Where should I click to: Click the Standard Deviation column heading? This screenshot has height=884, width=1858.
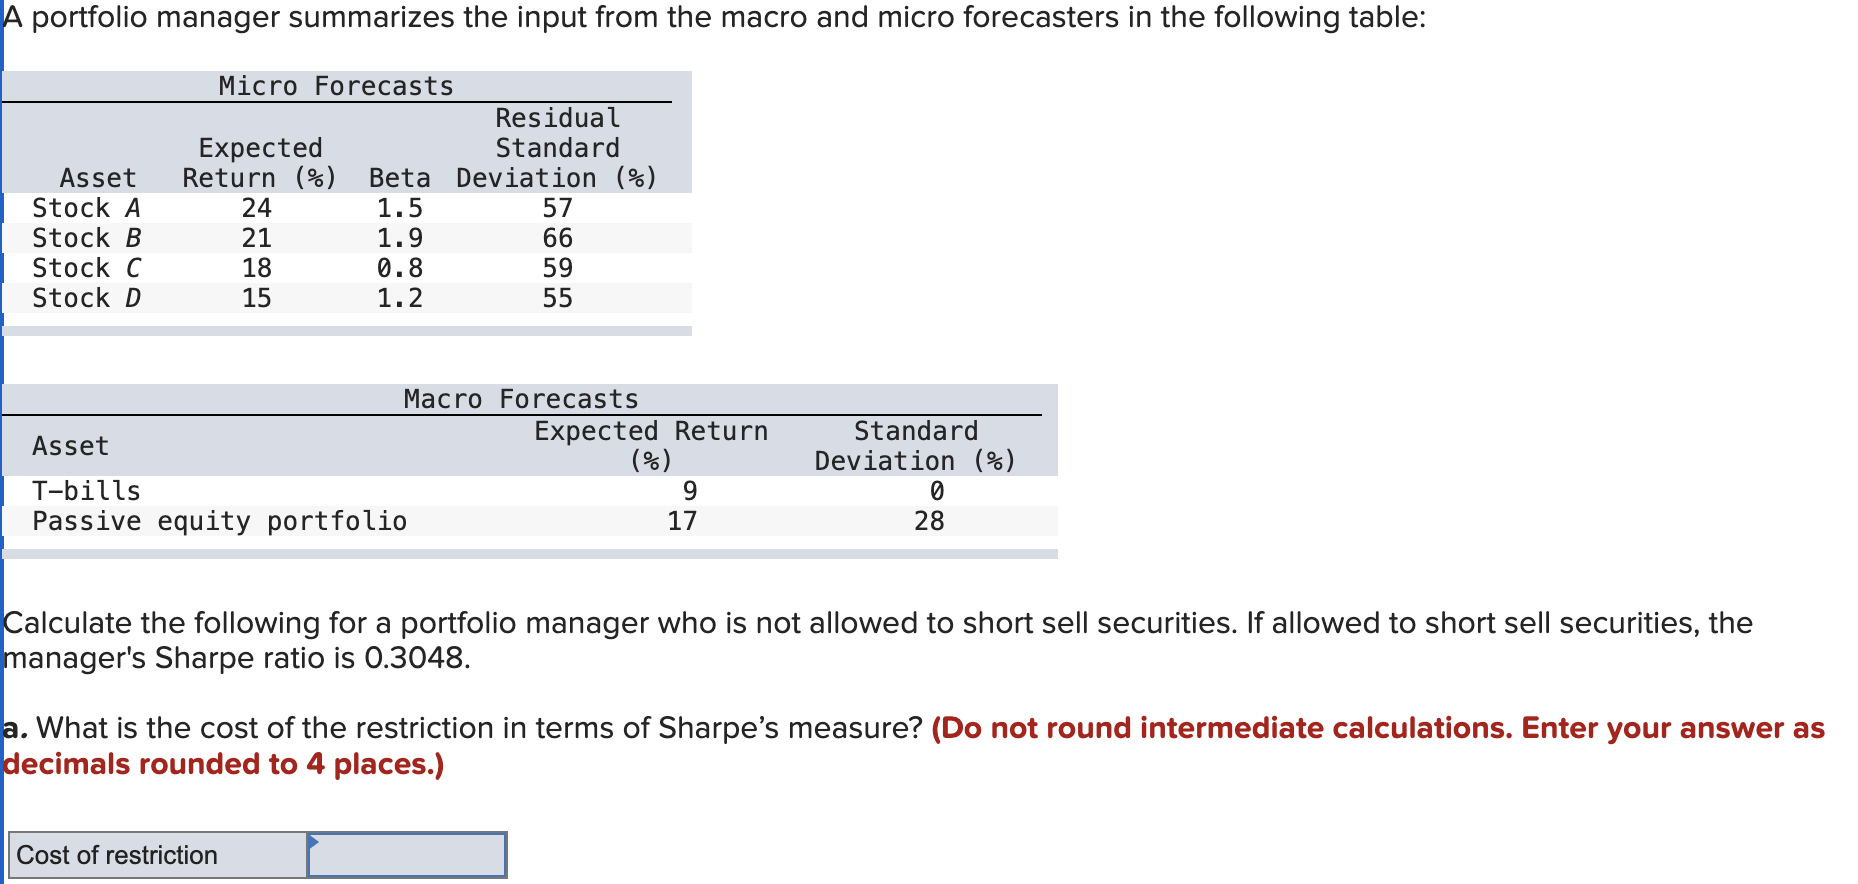[914, 445]
